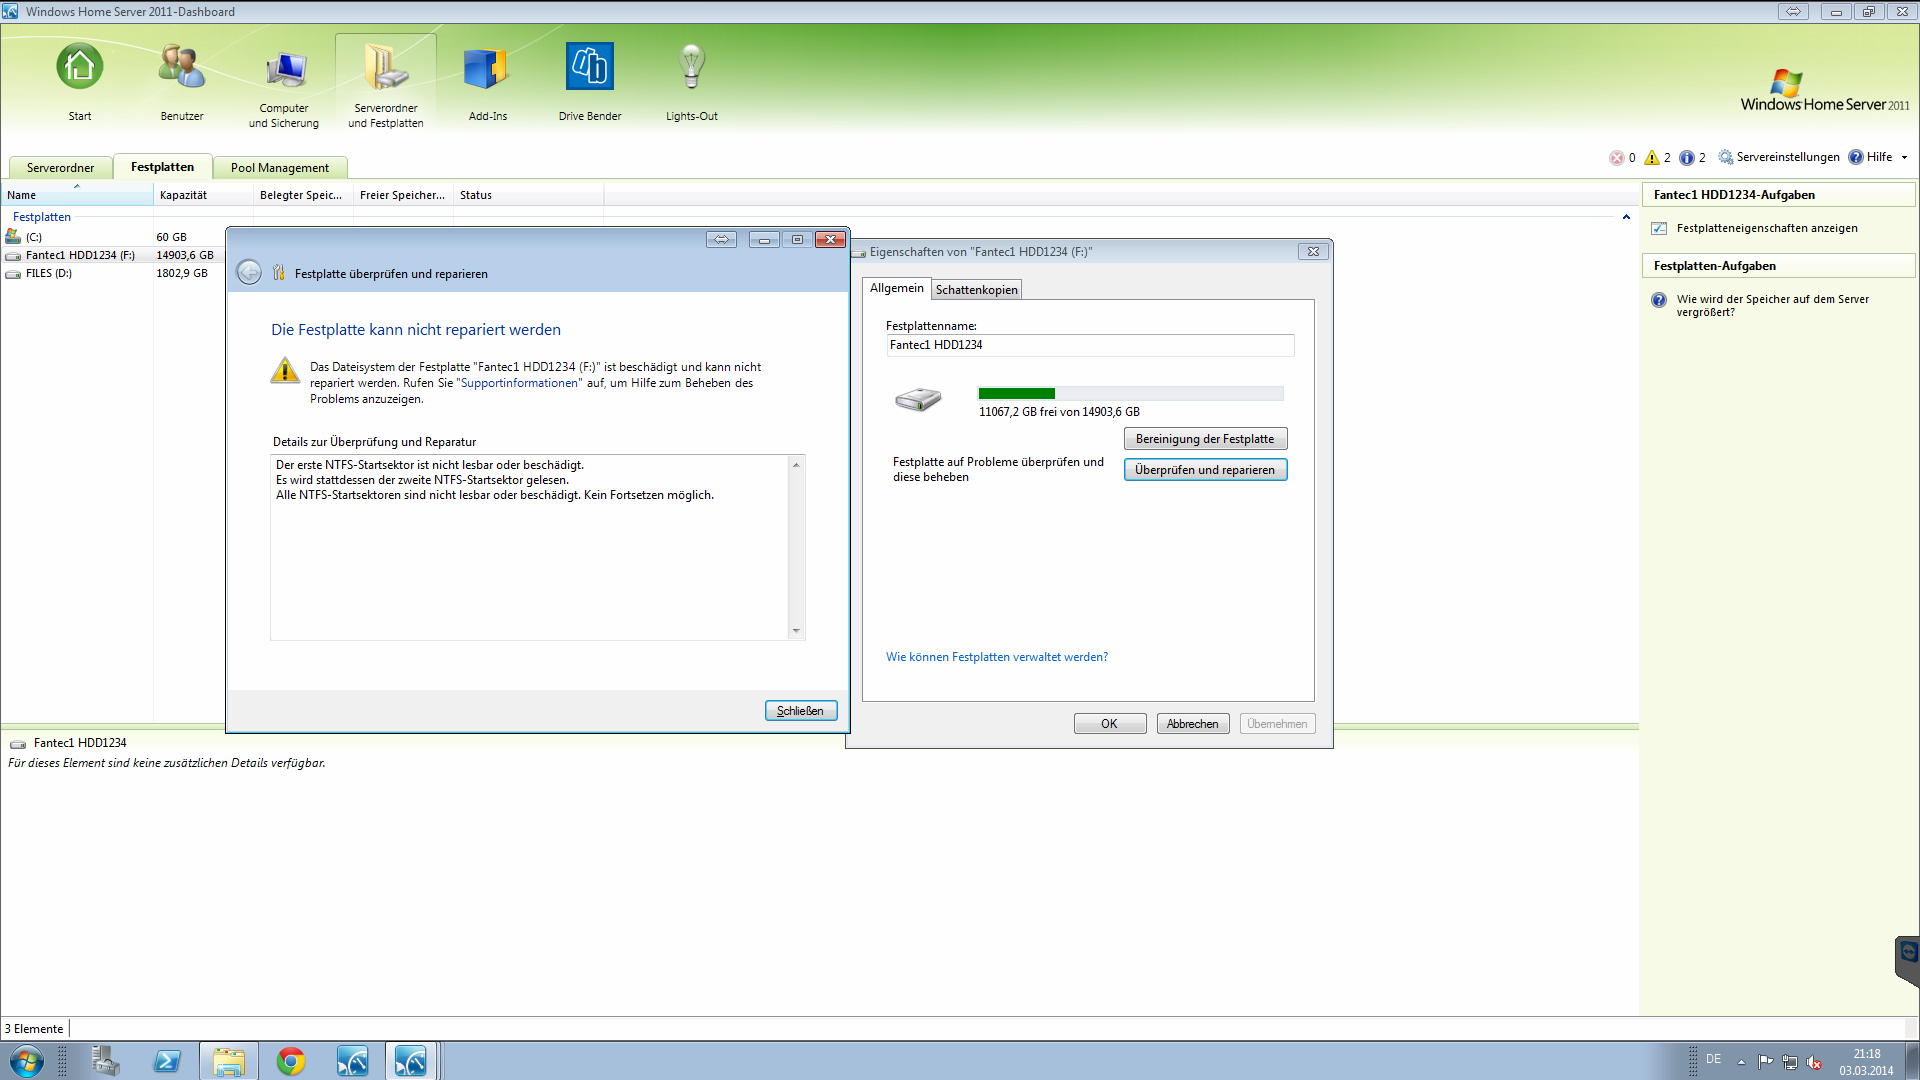This screenshot has width=1920, height=1080.
Task: Sort by the Status column
Action: [x=528, y=195]
